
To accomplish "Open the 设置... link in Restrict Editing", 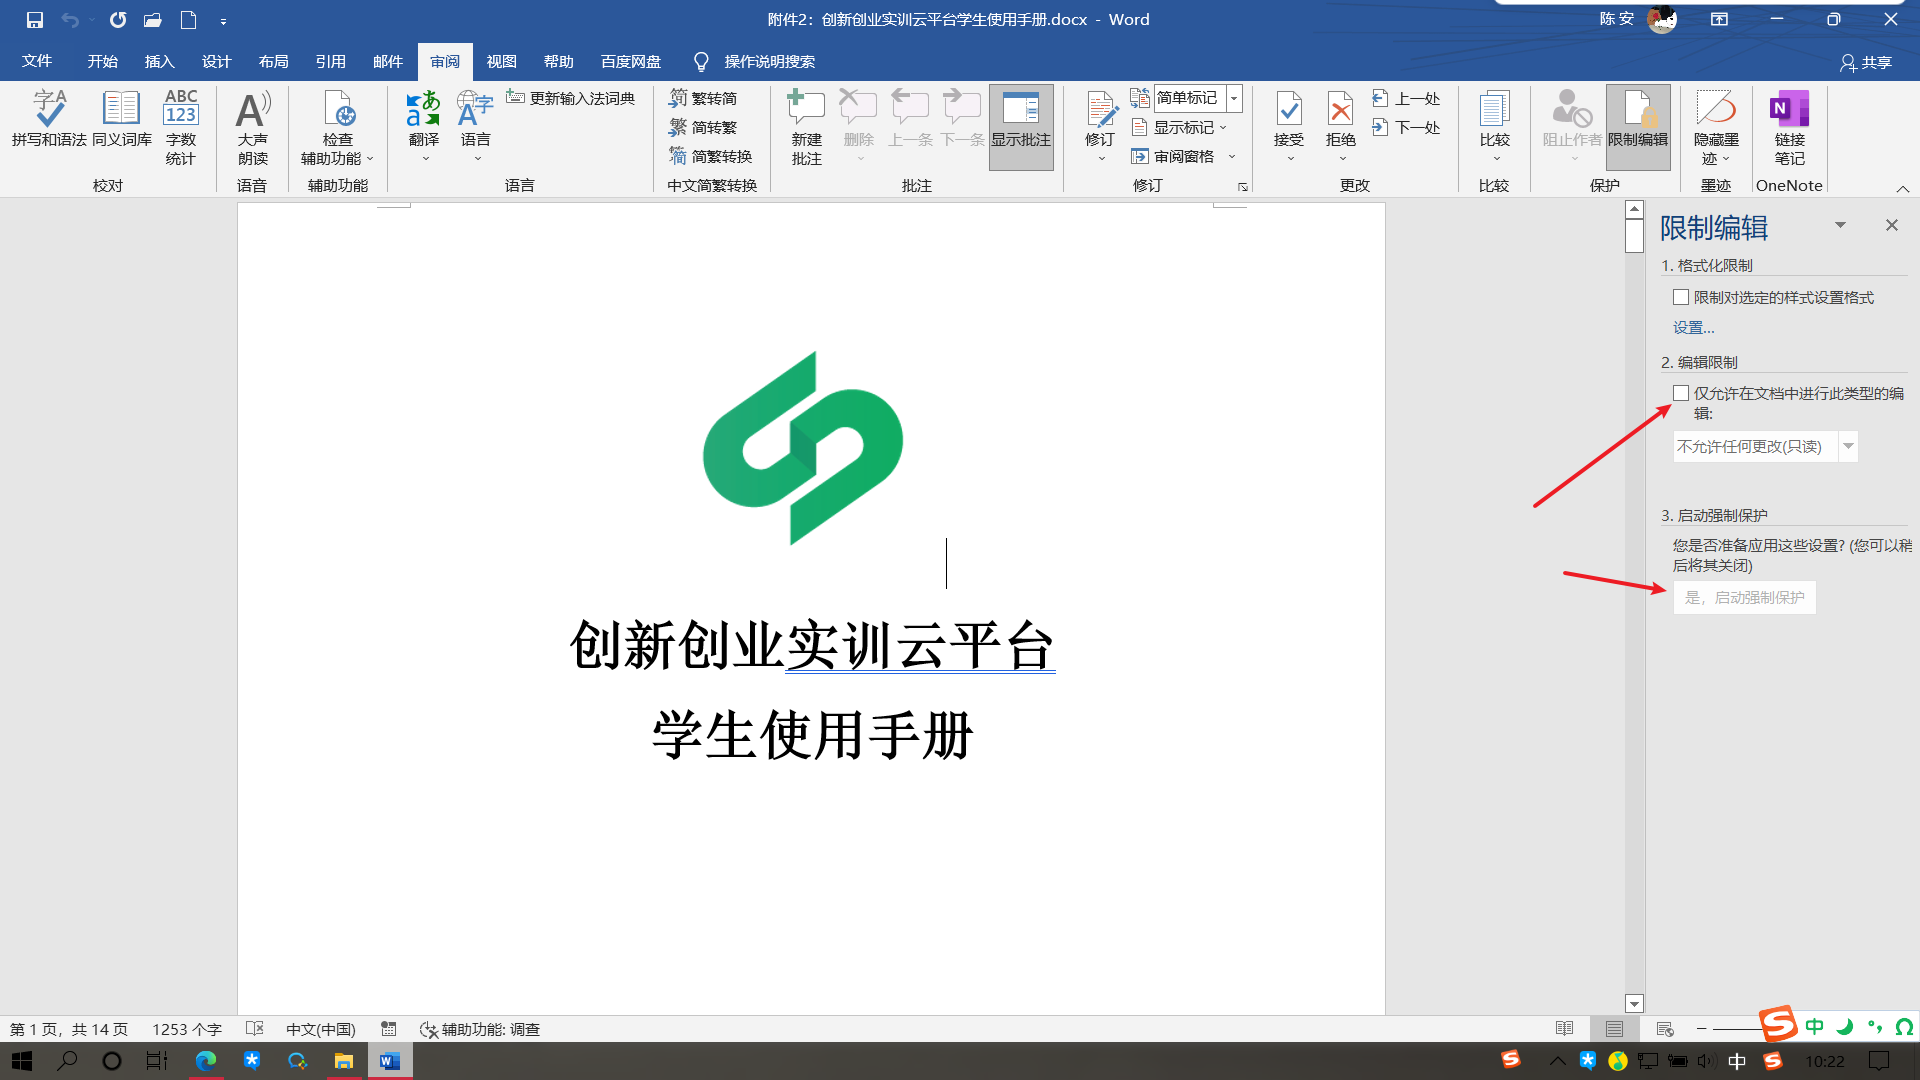I will (x=1693, y=327).
